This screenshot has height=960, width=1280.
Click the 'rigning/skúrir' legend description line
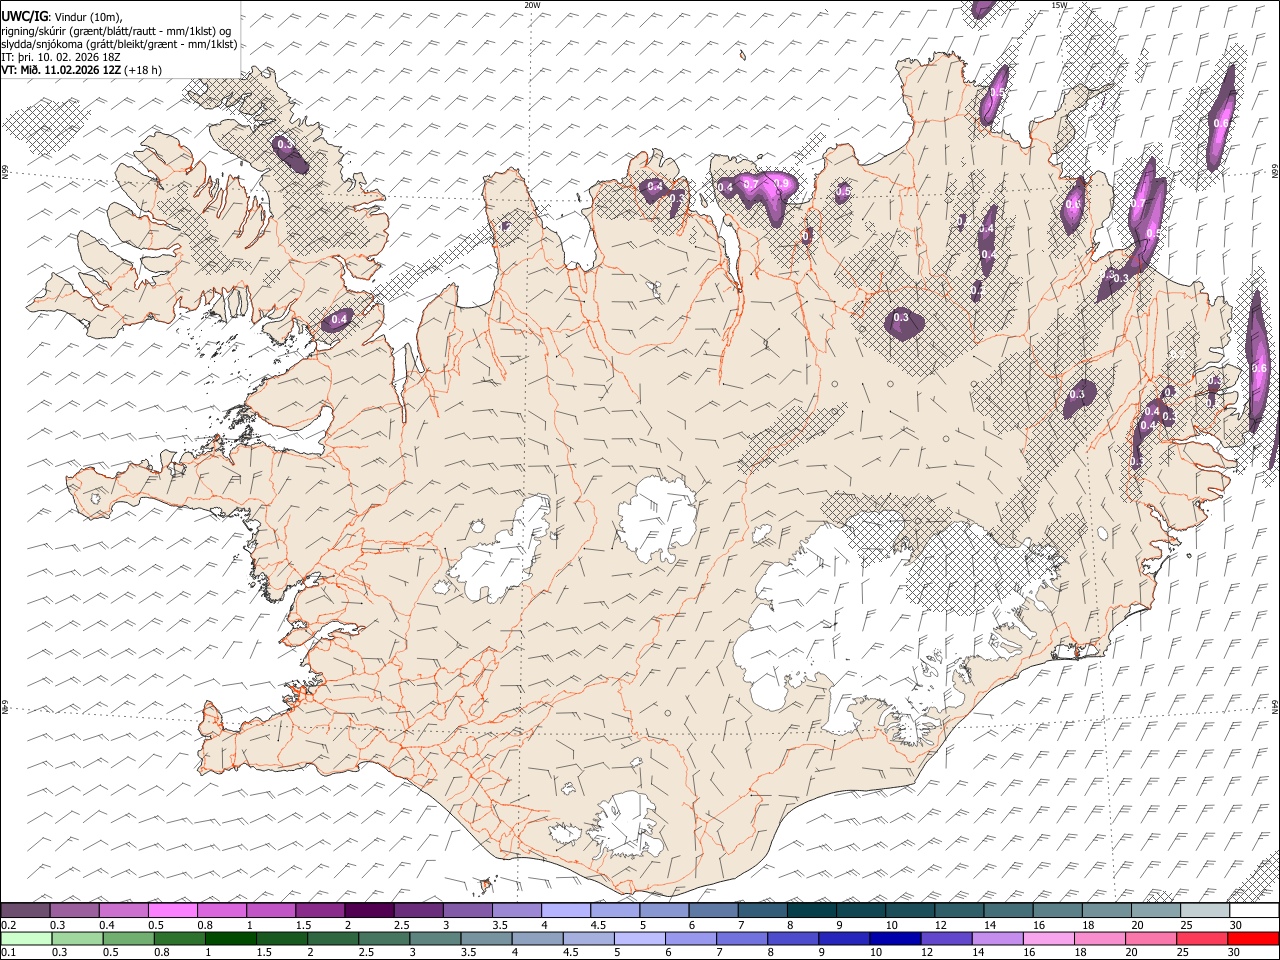116,30
